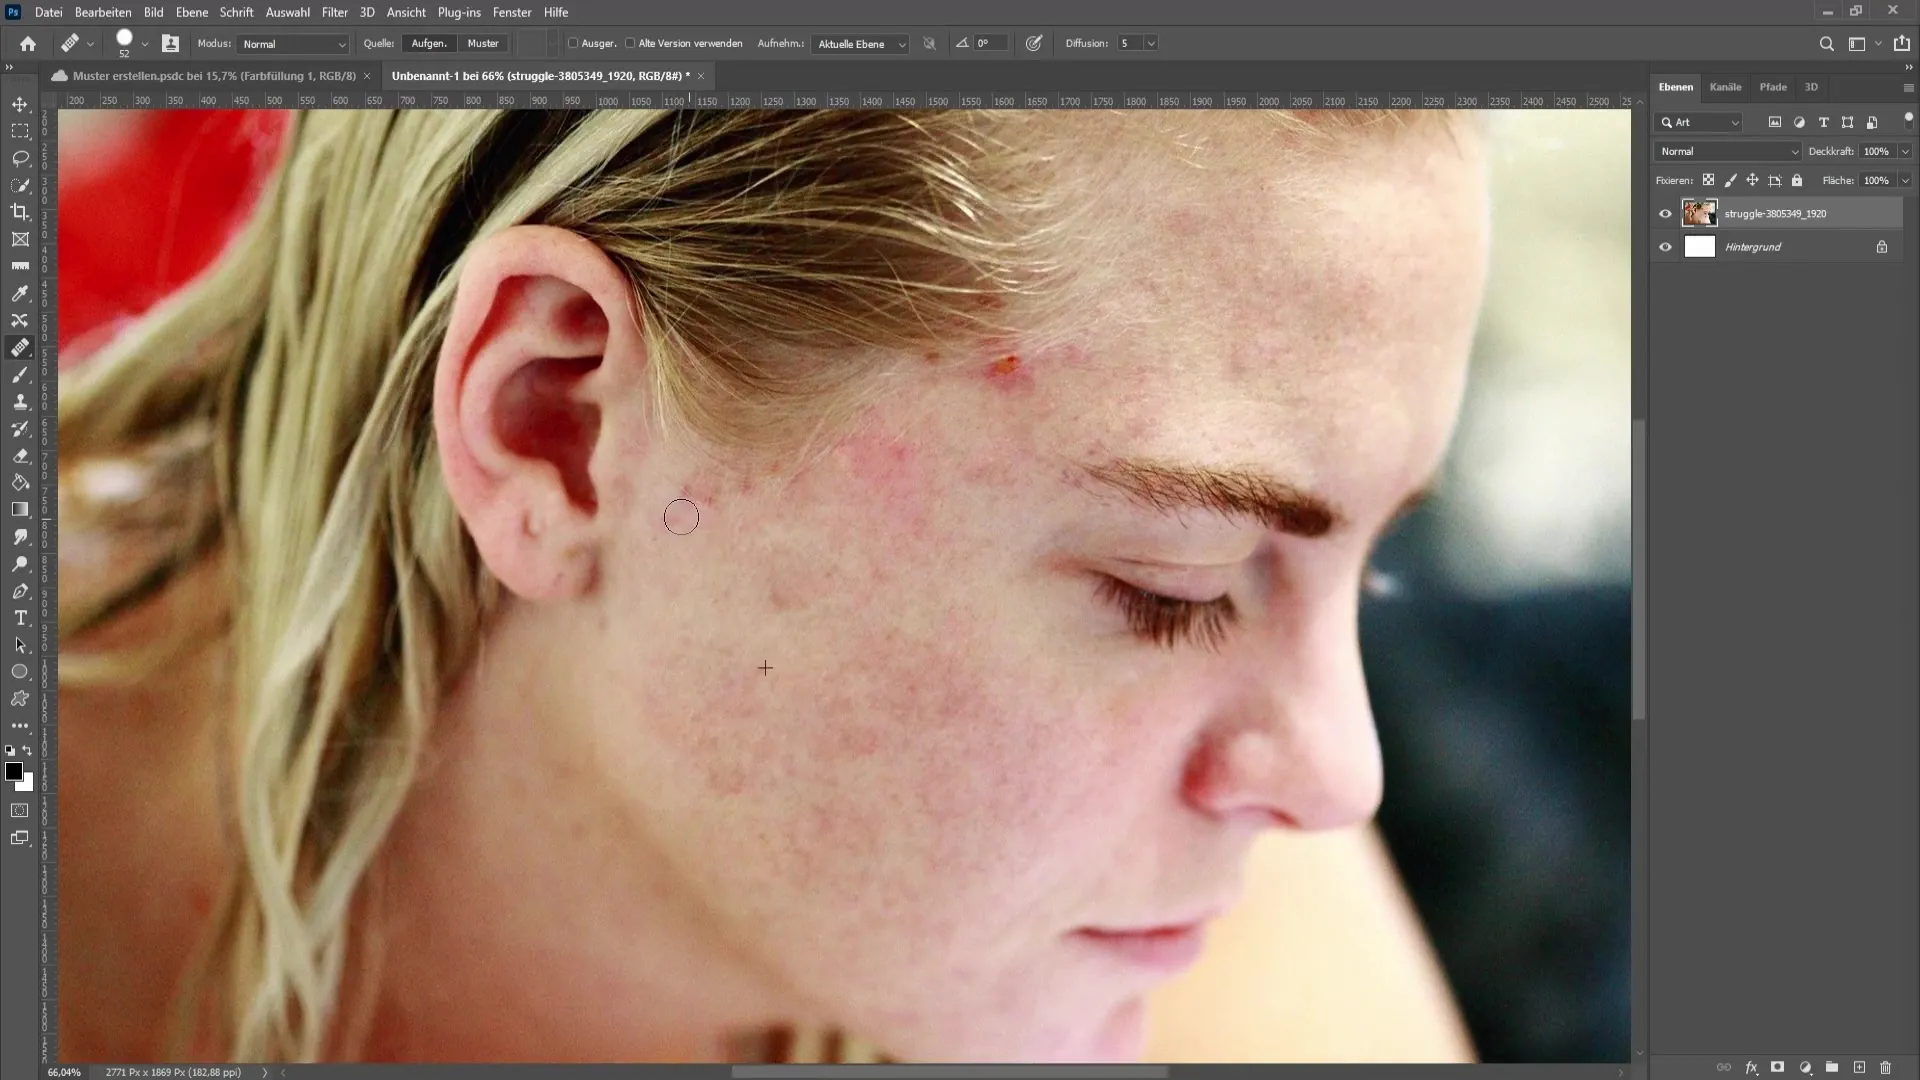Click the struggle-3805349_1920 layer thumbnail
The height and width of the screenshot is (1080, 1920).
point(1700,212)
